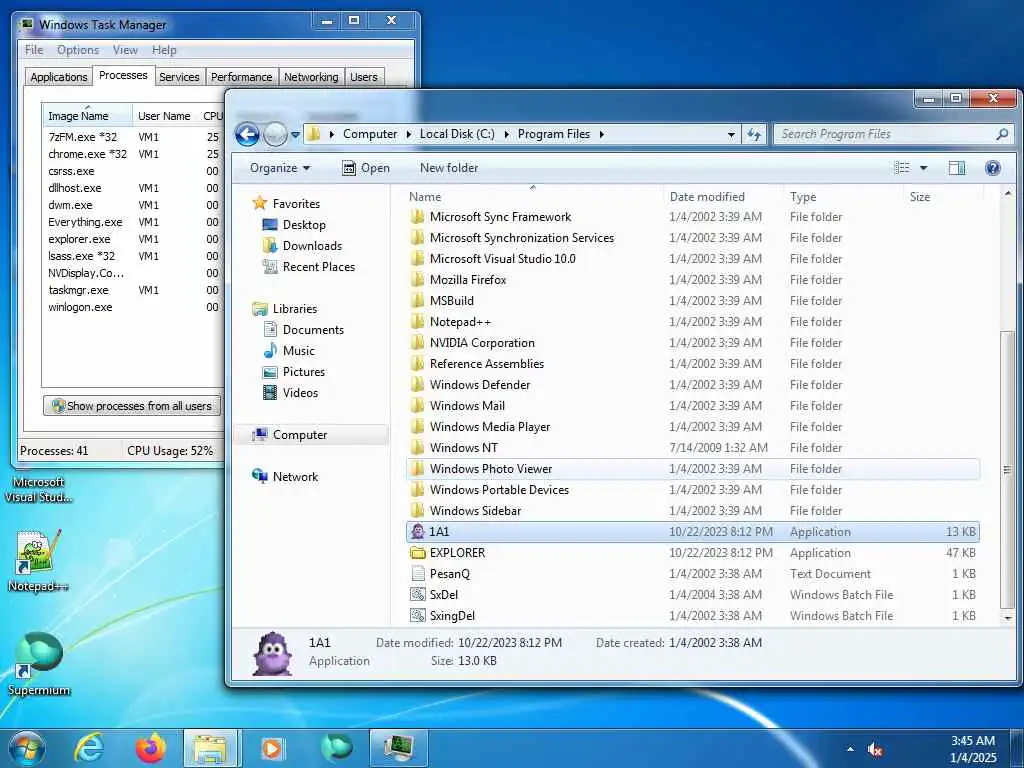
Task: Select the Windows Photo Viewer folder row
Action: tap(693, 469)
